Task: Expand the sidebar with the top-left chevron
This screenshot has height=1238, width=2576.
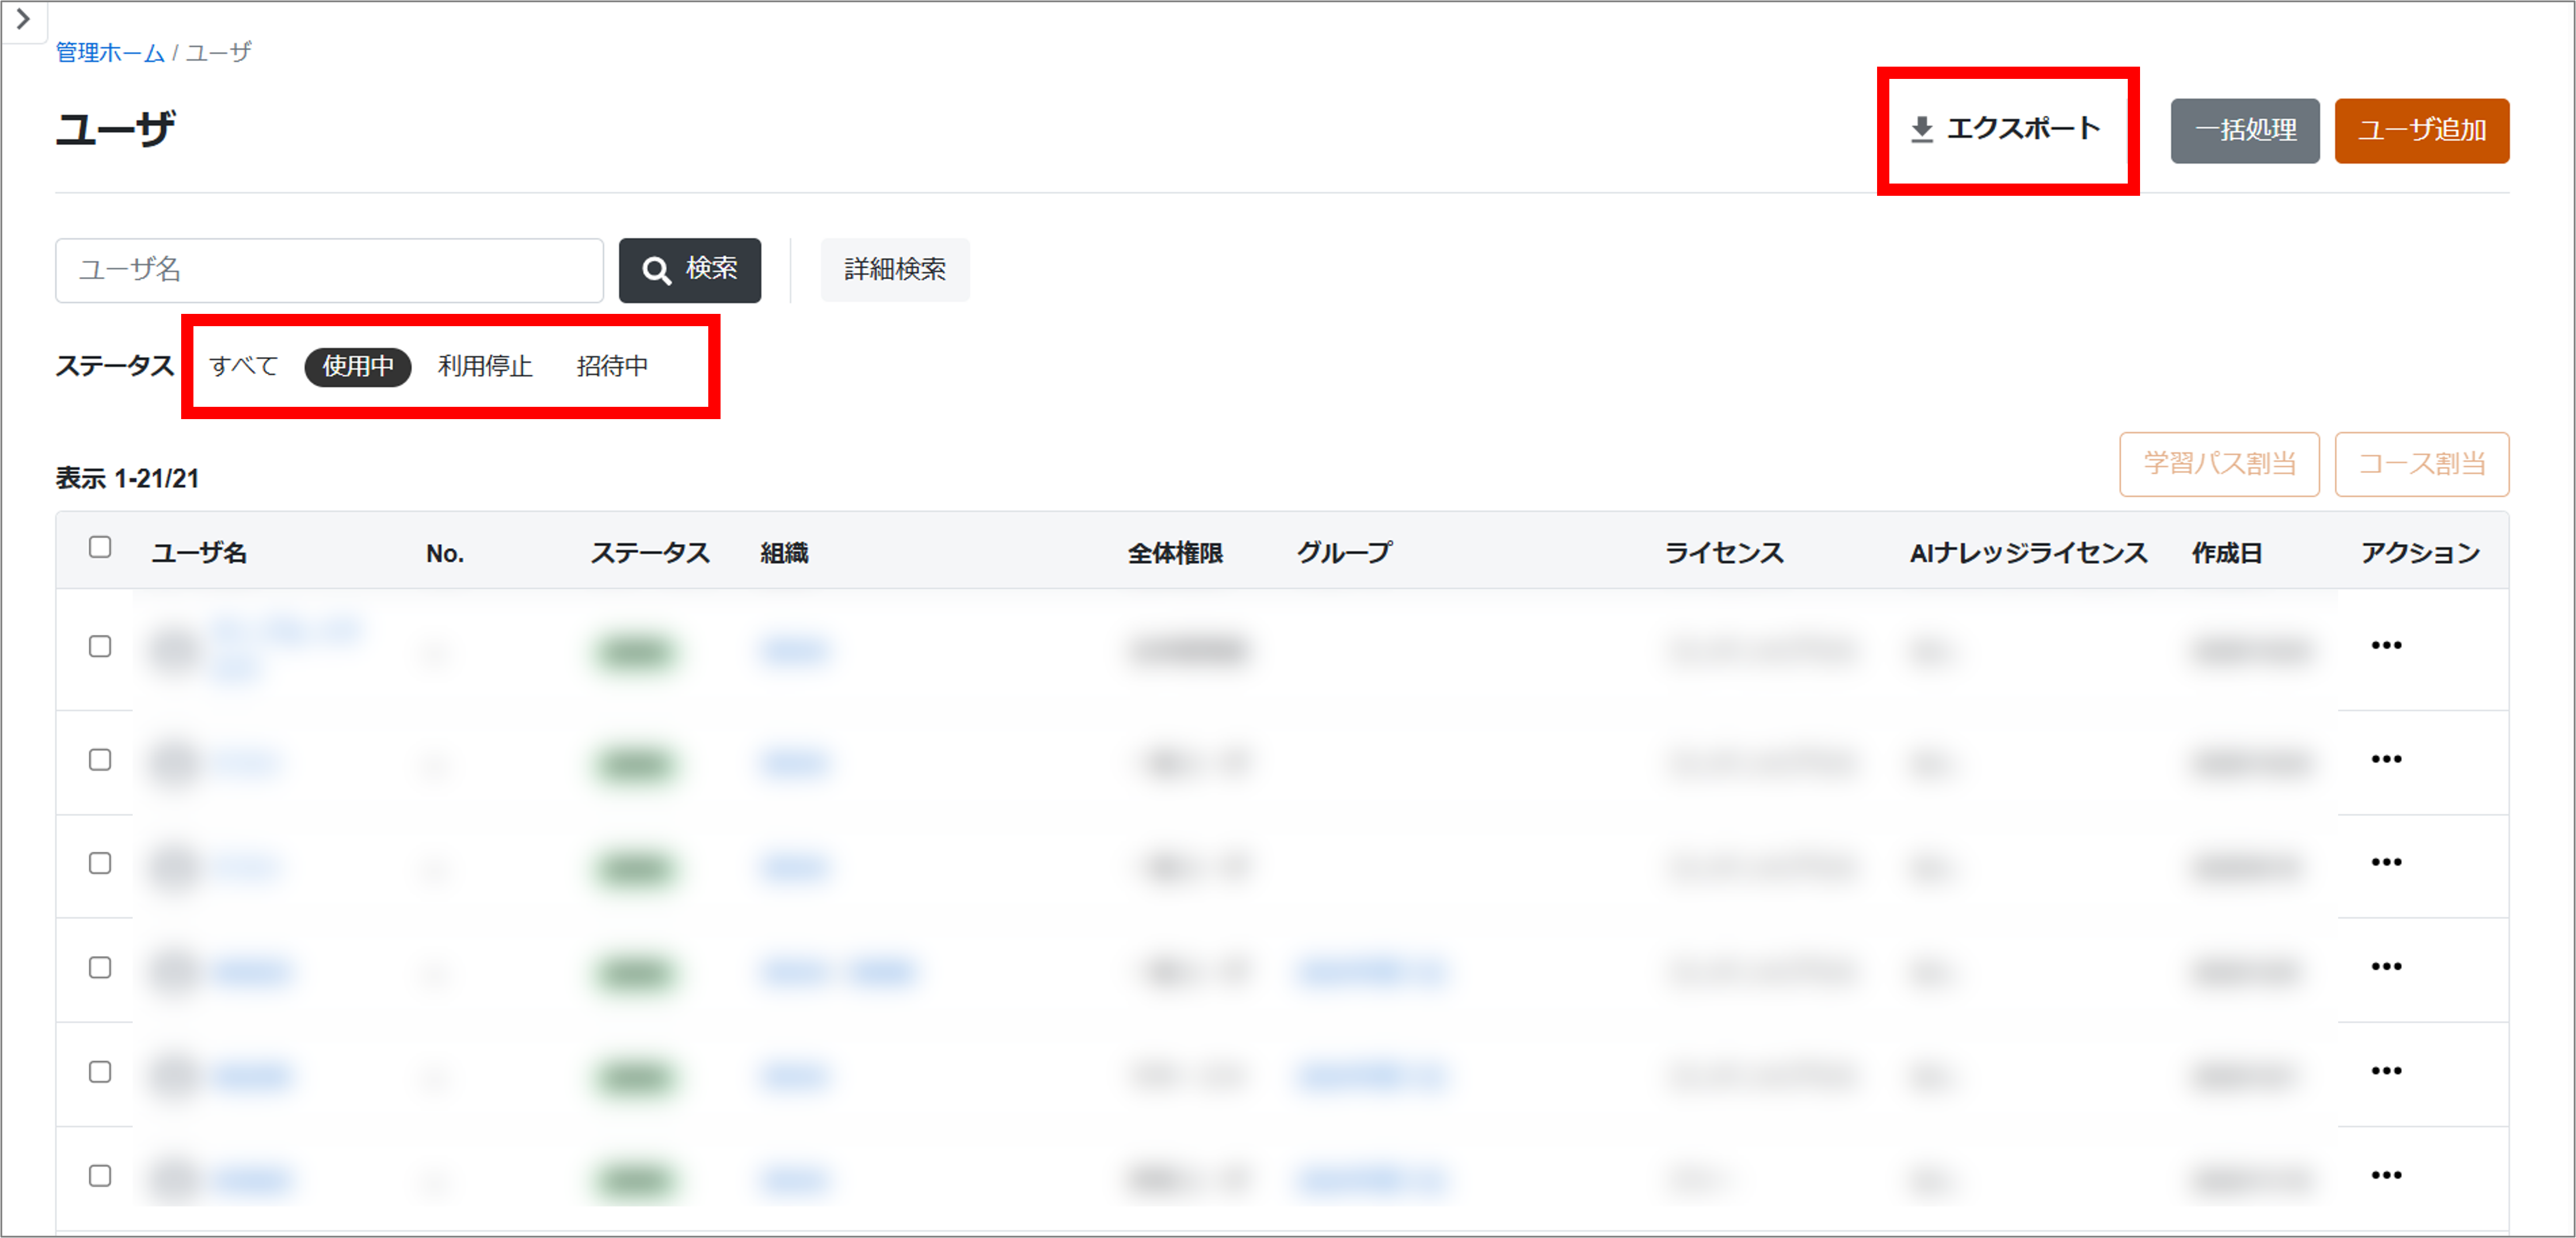Action: click(x=23, y=19)
